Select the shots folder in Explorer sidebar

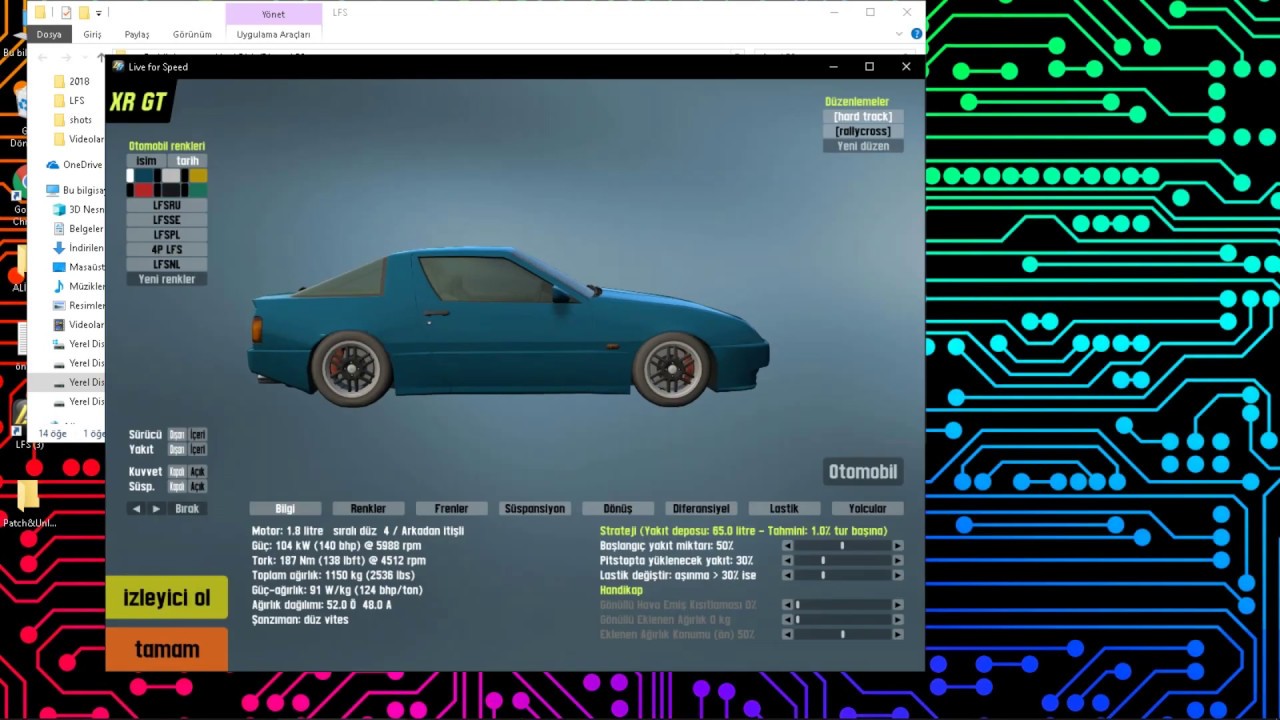click(81, 120)
